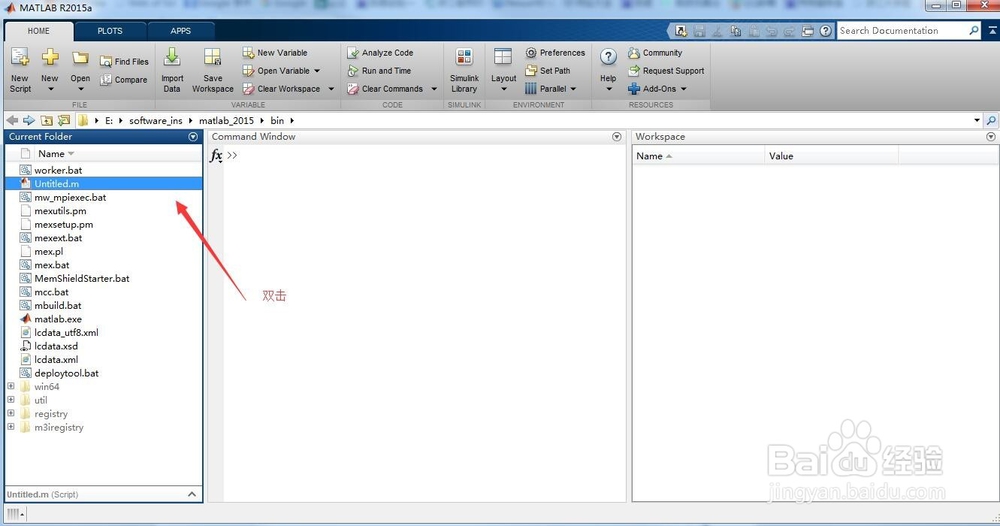
Task: Switch to the HOME tab
Action: (x=38, y=31)
